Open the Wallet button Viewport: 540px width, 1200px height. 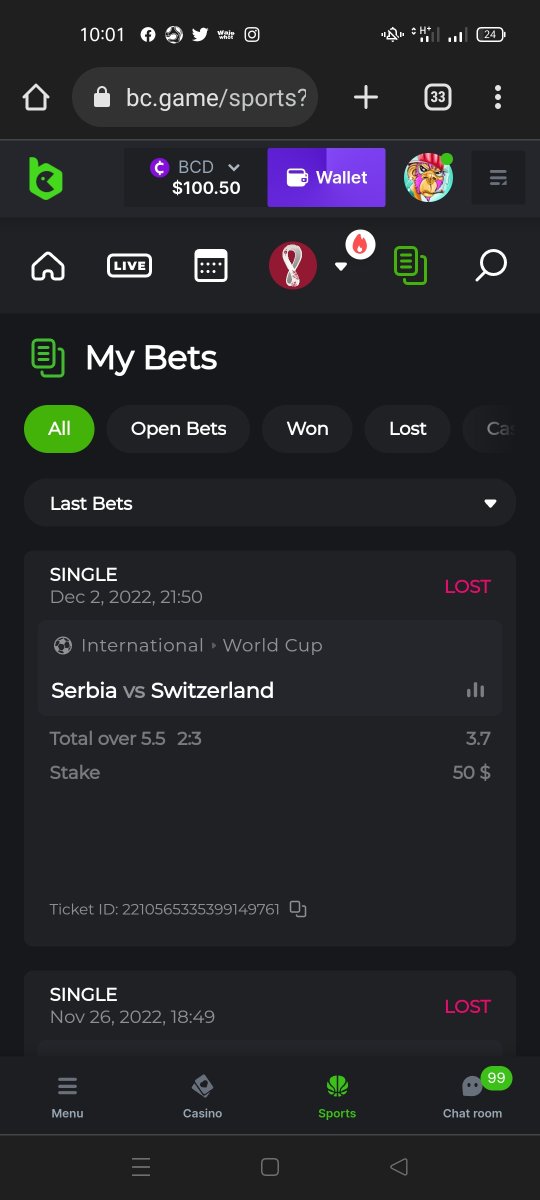click(x=326, y=178)
